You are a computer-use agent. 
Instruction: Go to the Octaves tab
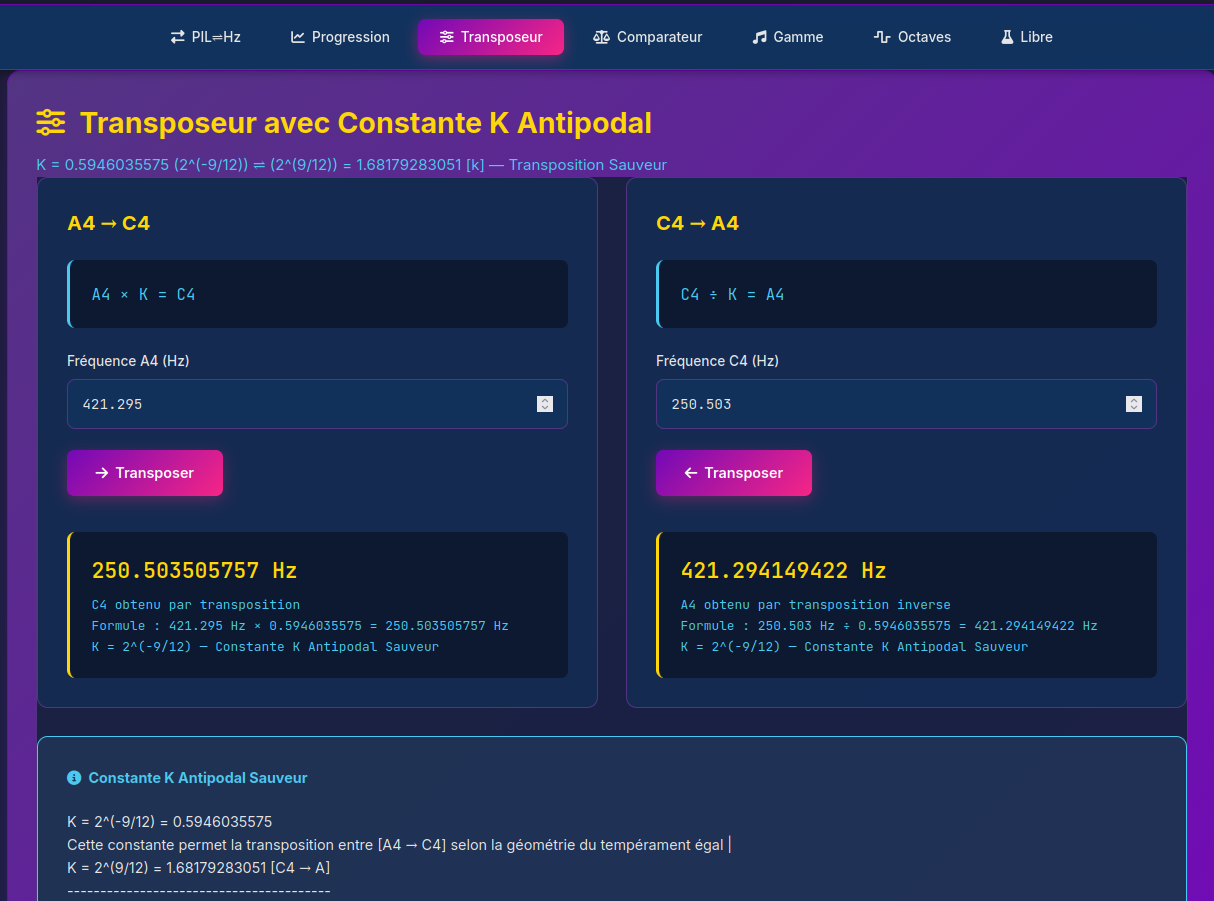pyautogui.click(x=912, y=37)
